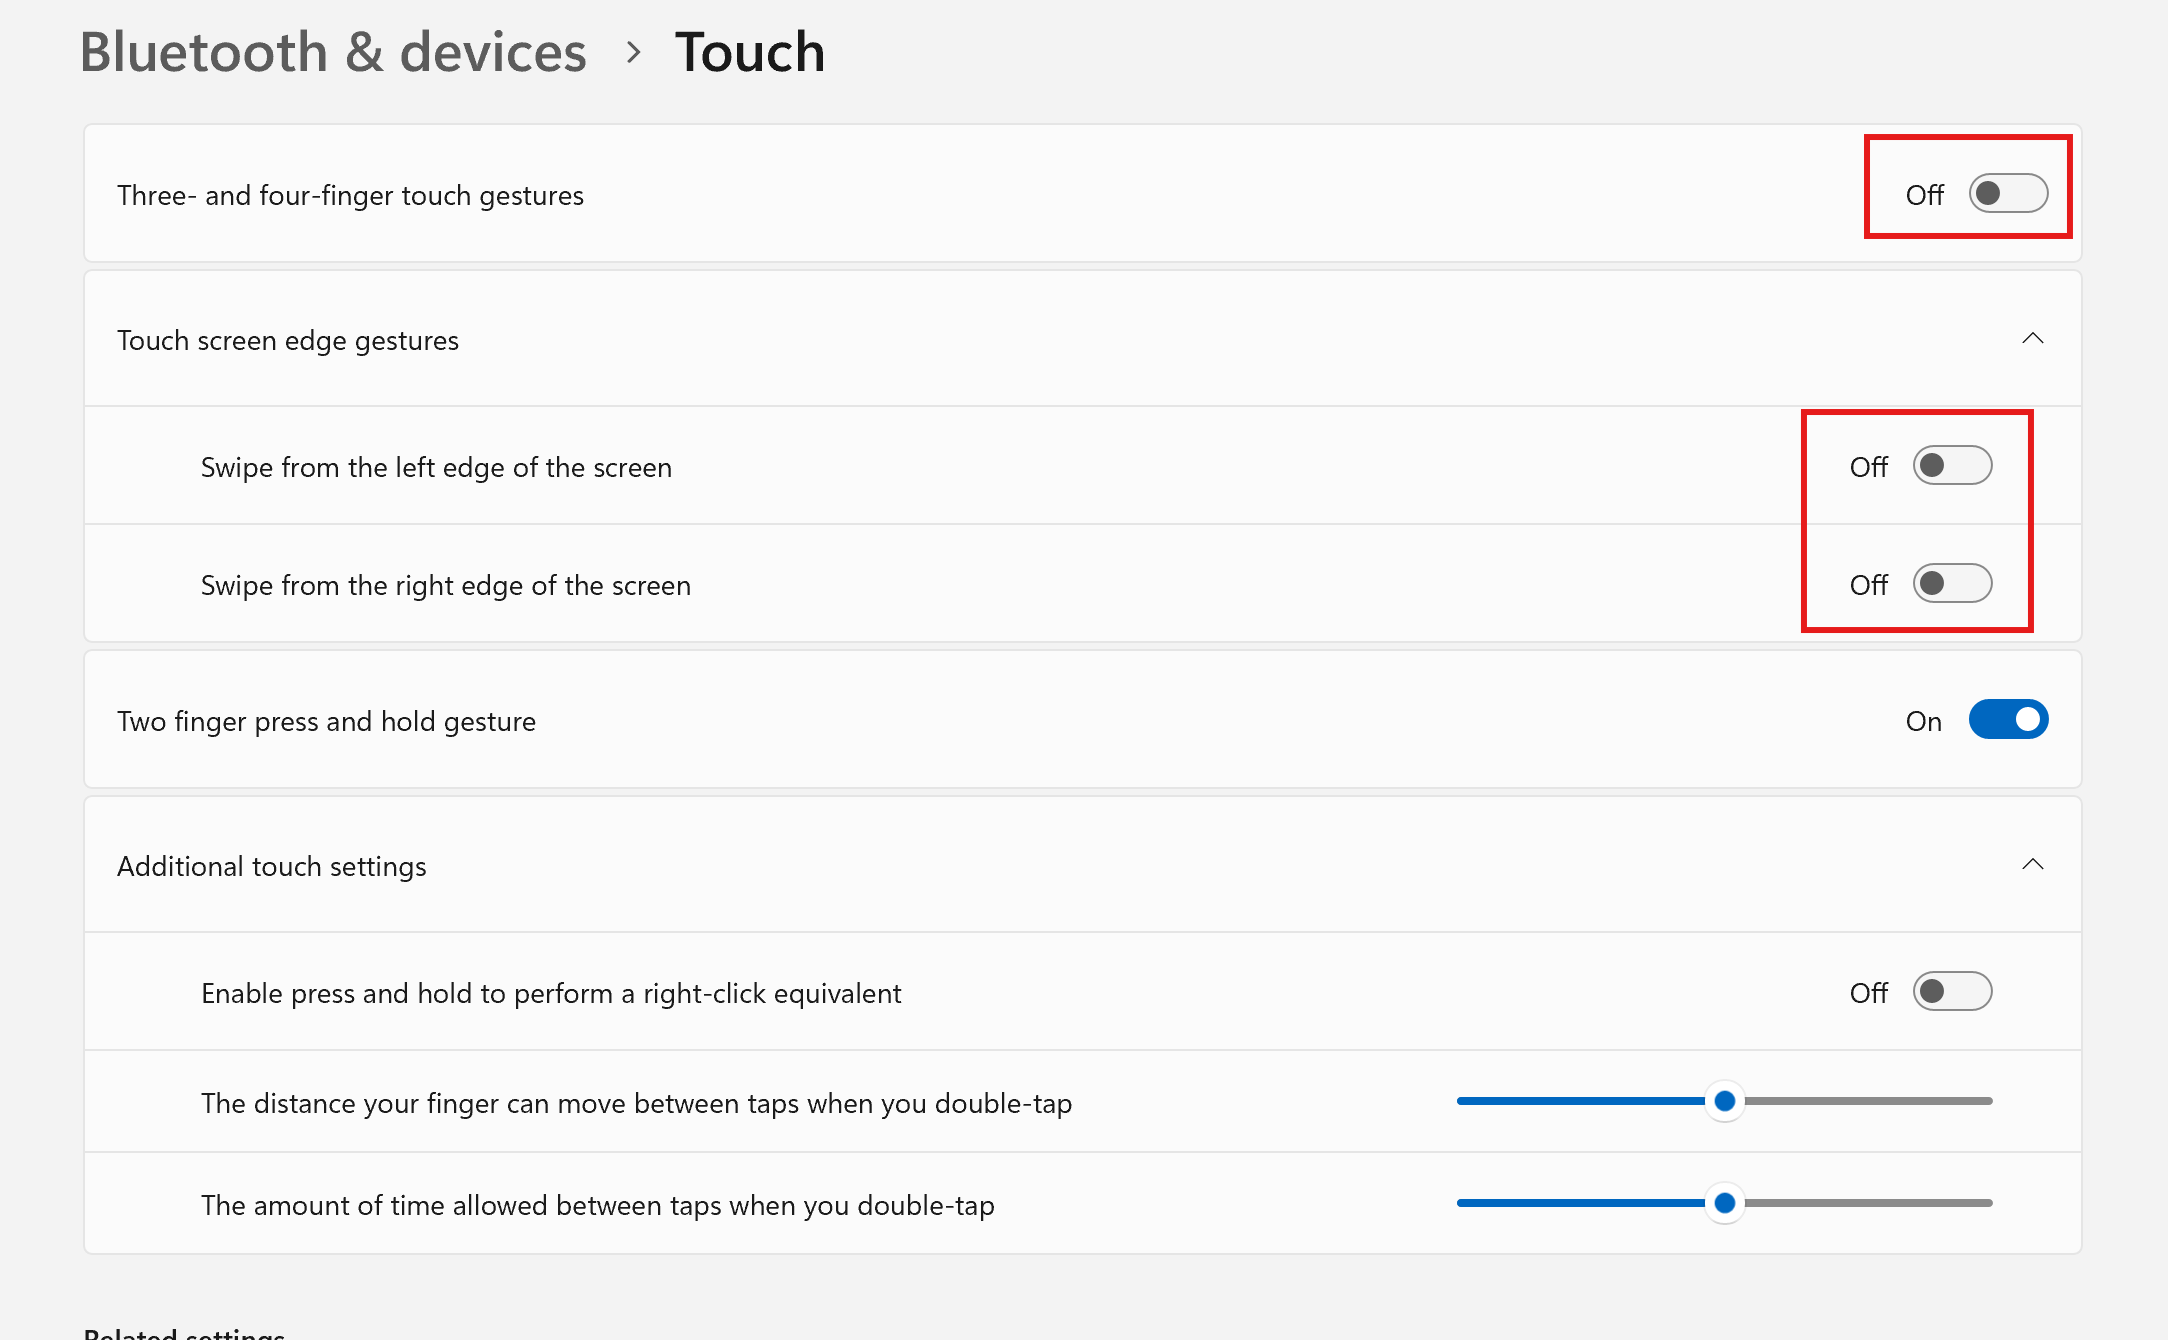Collapse Touch screen edge gestures using its chevron
The height and width of the screenshot is (1340, 2168).
pos(2032,339)
